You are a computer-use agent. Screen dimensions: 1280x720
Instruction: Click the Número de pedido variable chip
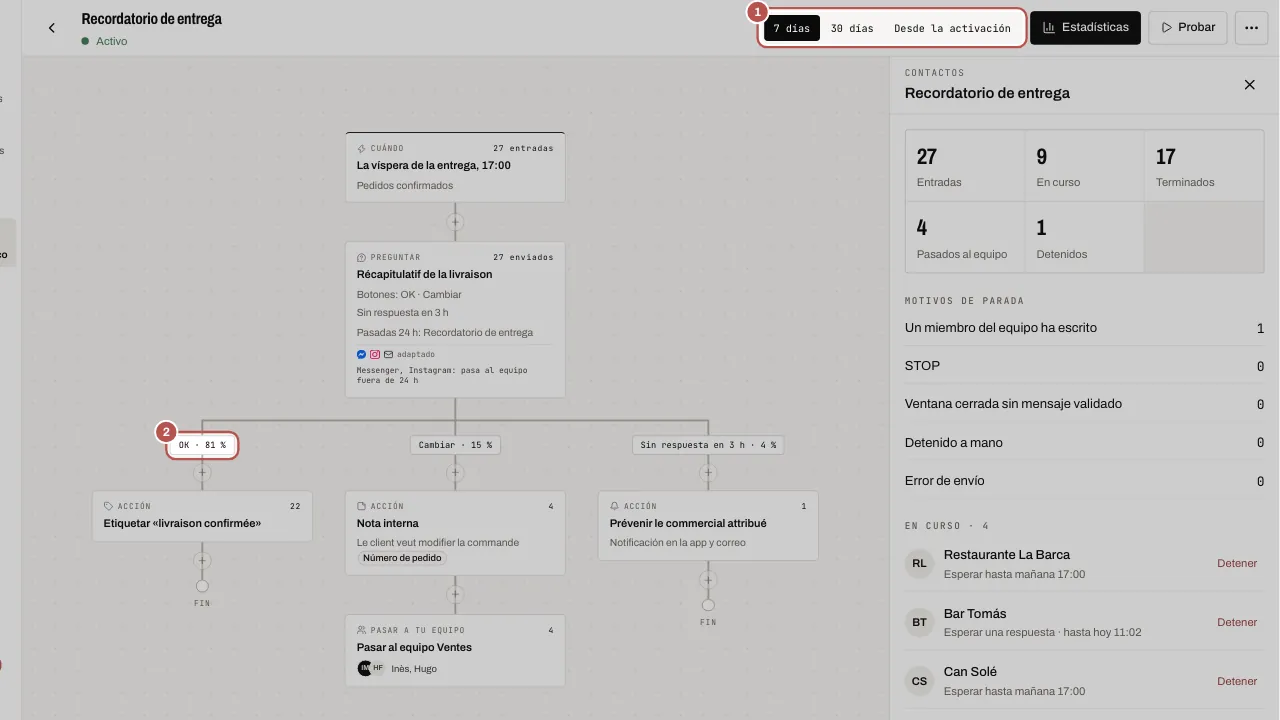tap(402, 558)
